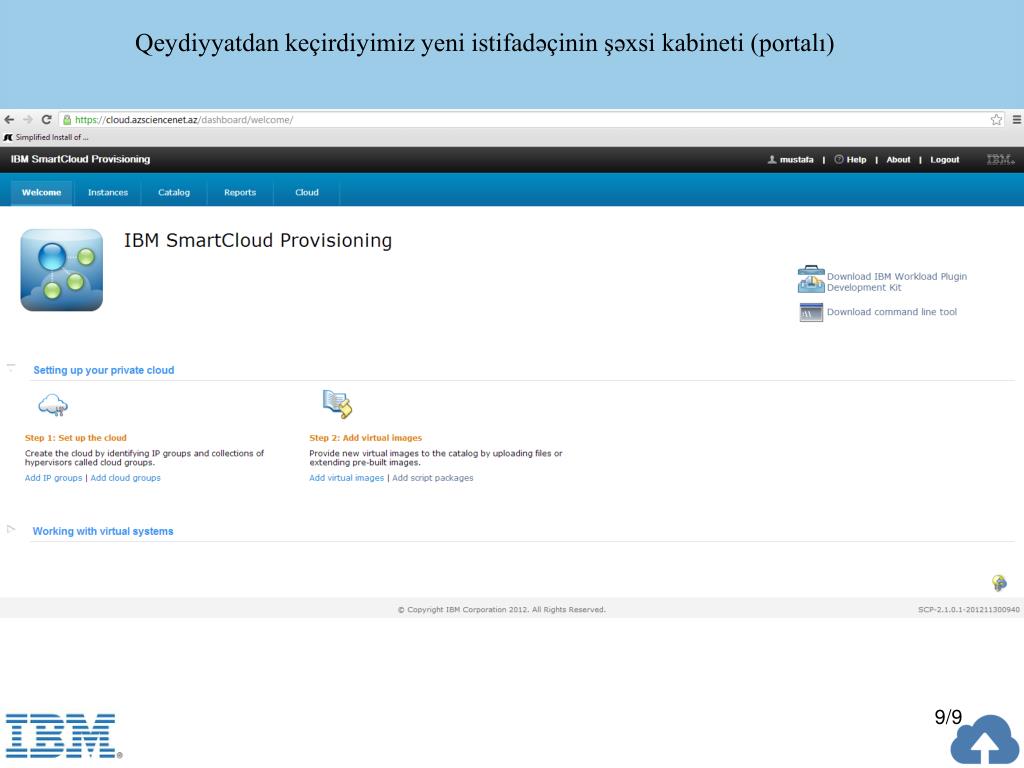The image size is (1024, 768).
Task: Bookmark page with the star icon
Action: click(x=996, y=120)
